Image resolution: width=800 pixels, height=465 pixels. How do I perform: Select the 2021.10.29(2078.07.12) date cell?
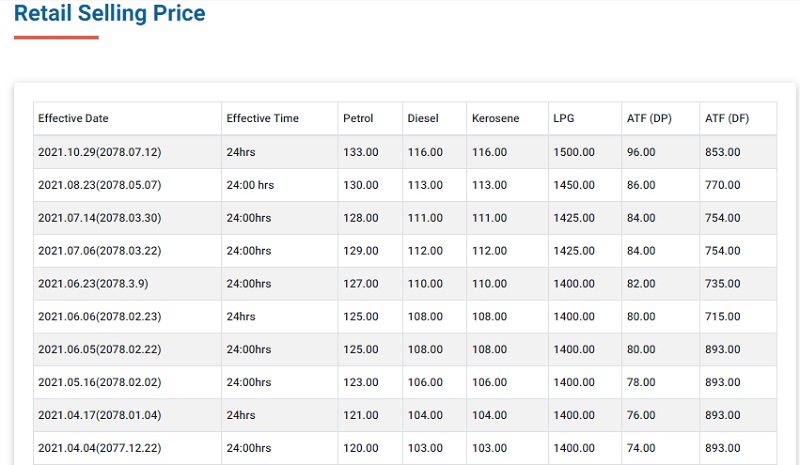point(99,152)
